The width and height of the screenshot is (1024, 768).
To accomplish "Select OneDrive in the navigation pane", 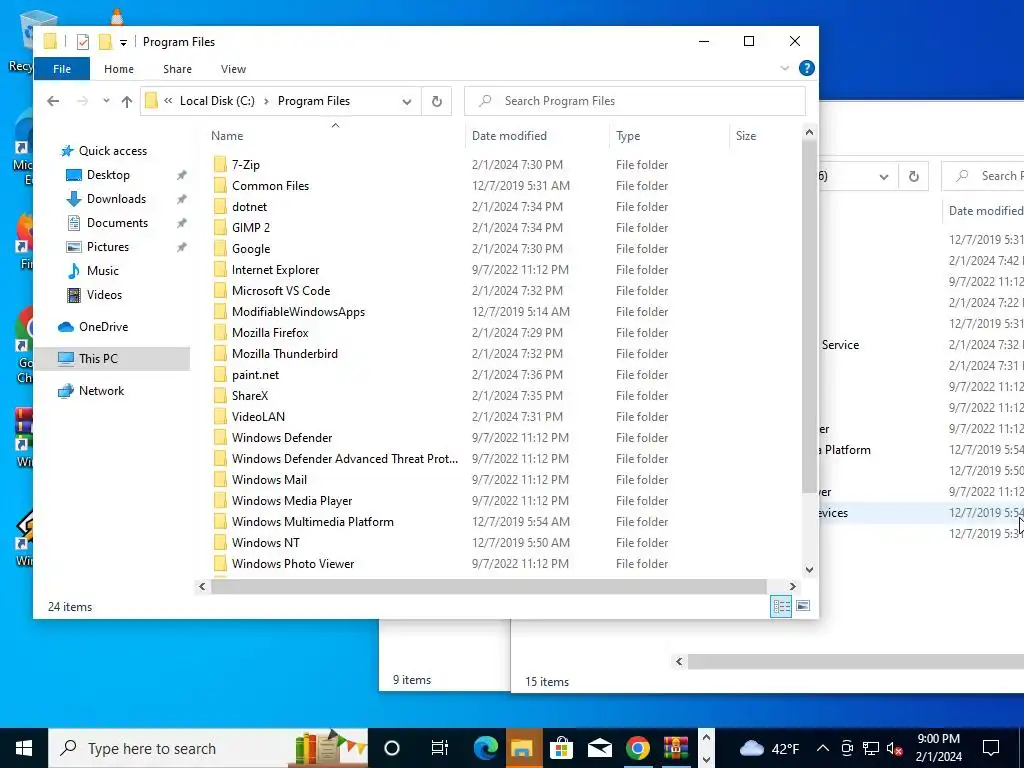I will [x=103, y=327].
